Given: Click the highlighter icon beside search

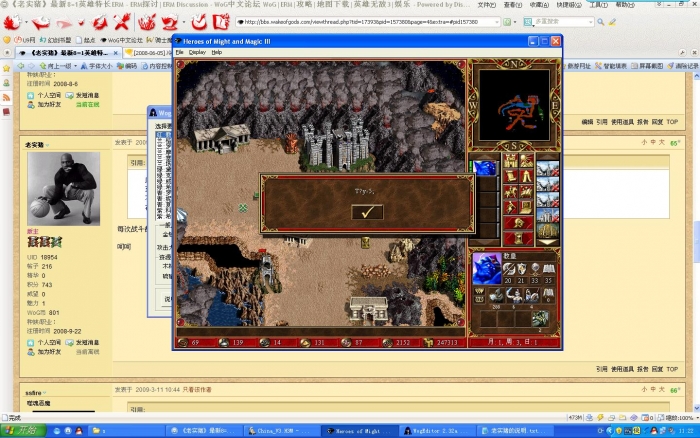Looking at the screenshot, I should click(612, 21).
